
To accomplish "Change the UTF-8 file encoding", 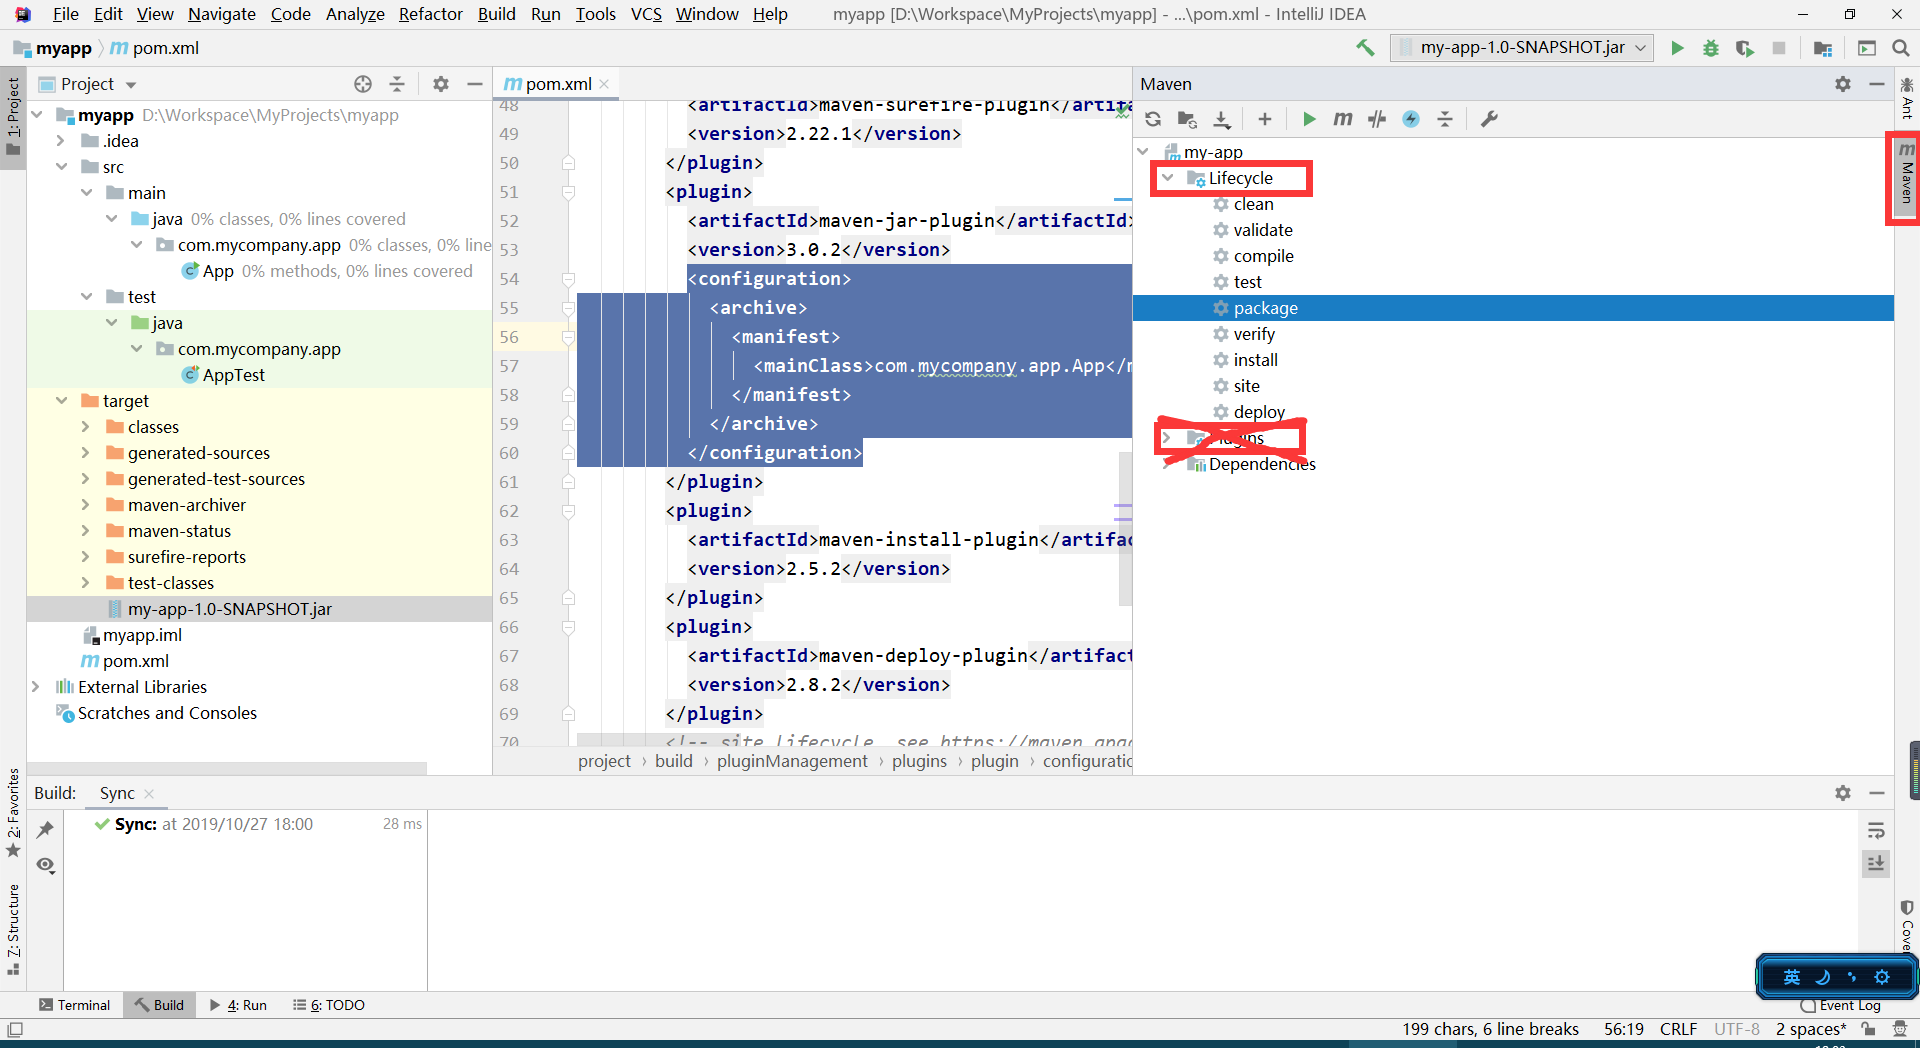I will pyautogui.click(x=1737, y=1029).
